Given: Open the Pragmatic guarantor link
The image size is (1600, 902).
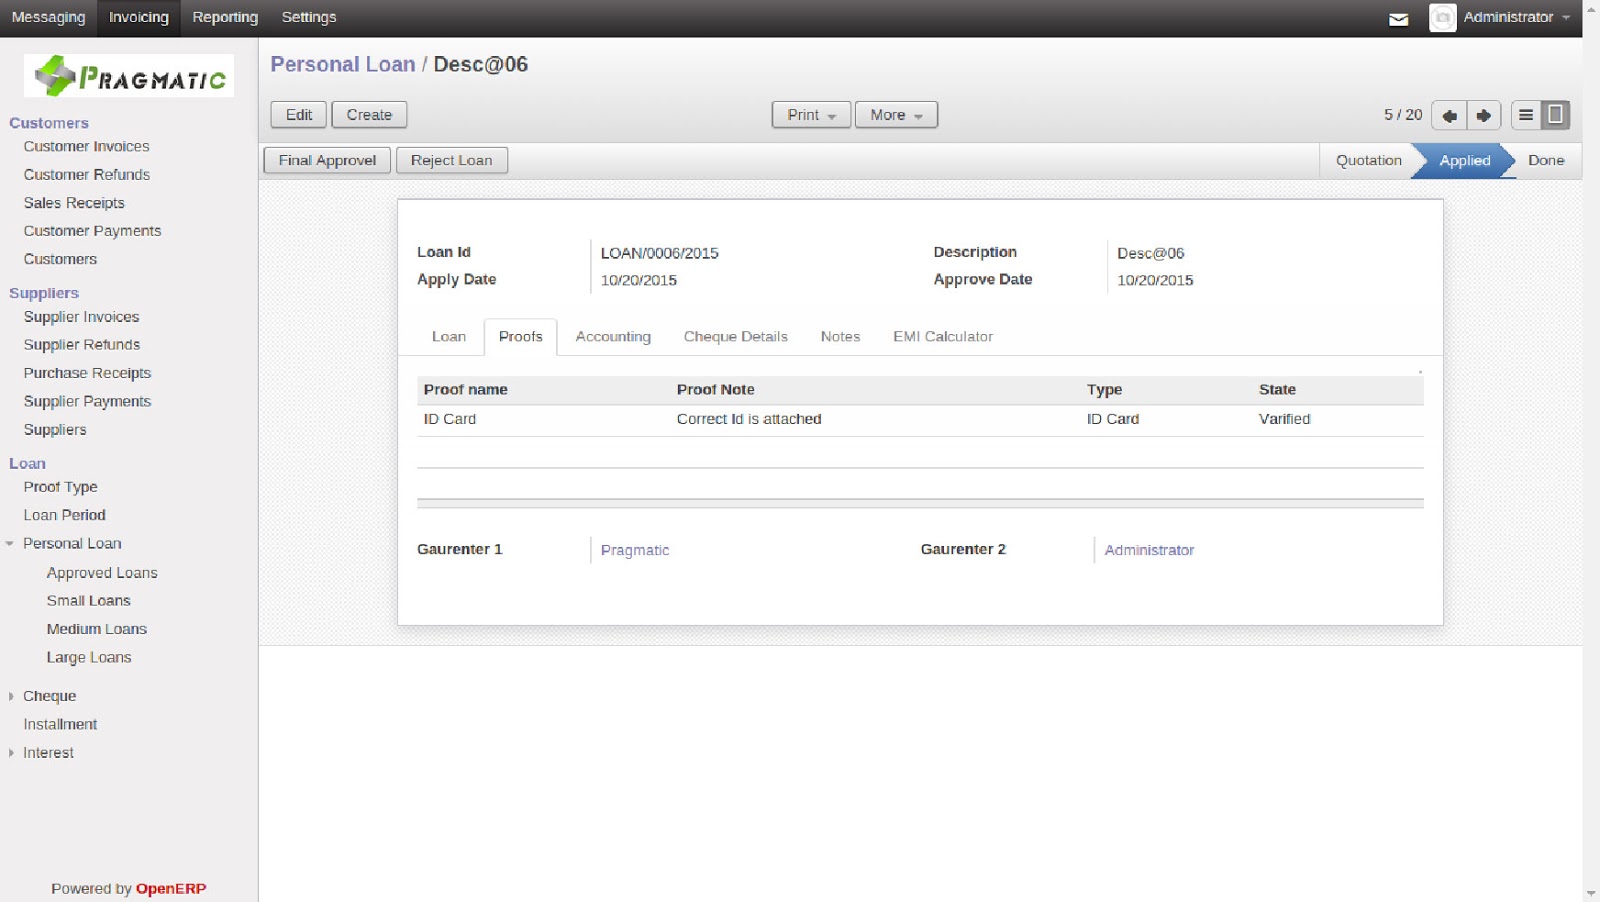Looking at the screenshot, I should pos(635,550).
